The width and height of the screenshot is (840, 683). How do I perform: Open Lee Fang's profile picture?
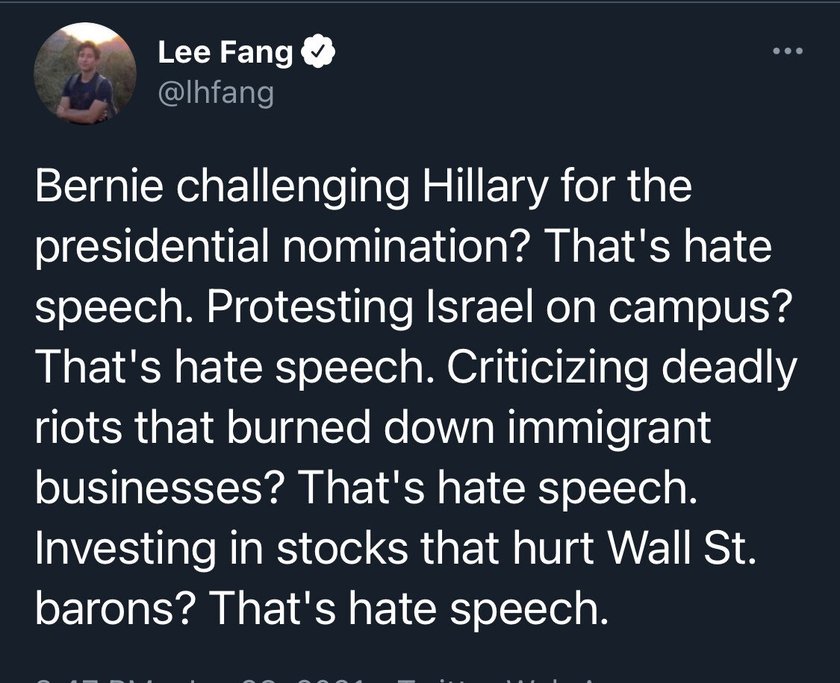[85, 73]
